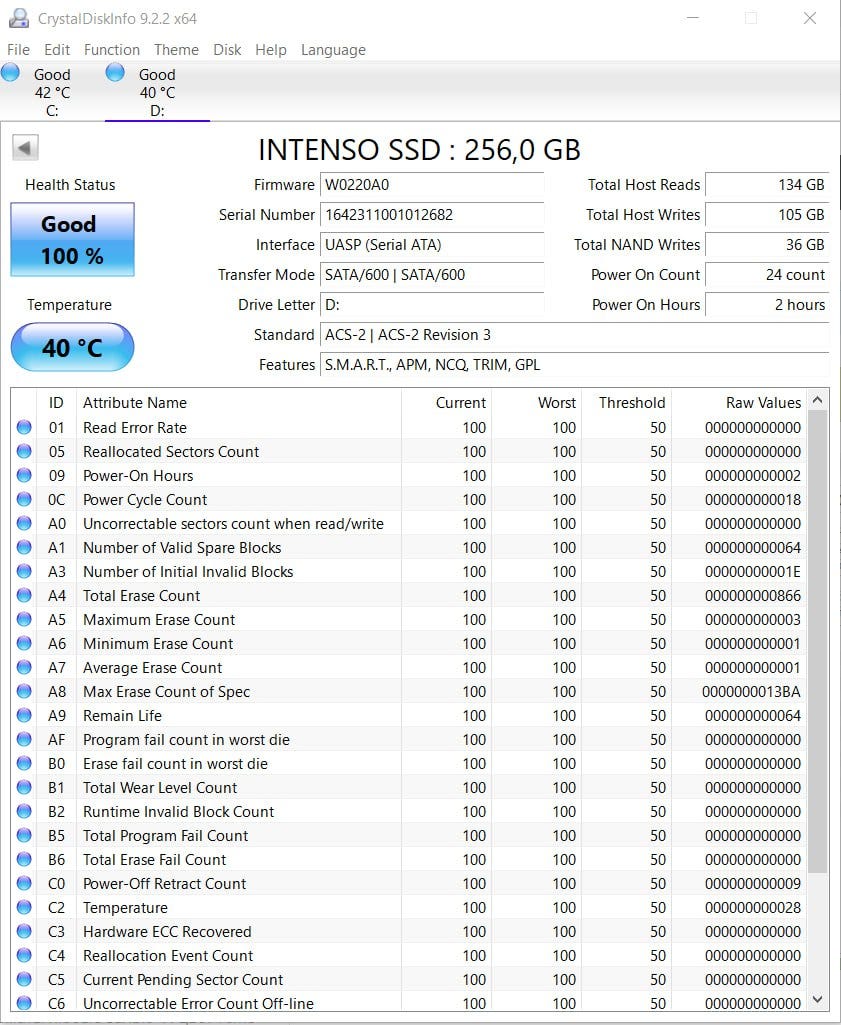Click status orb next to Remain Life
Viewport: 841px width, 1025px height.
(x=24, y=716)
